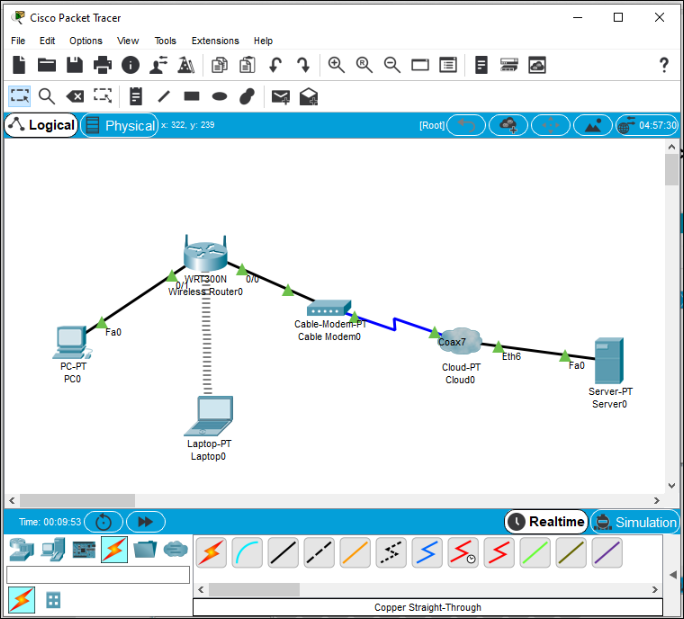Add a Complex PDU open envelope

[x=308, y=96]
